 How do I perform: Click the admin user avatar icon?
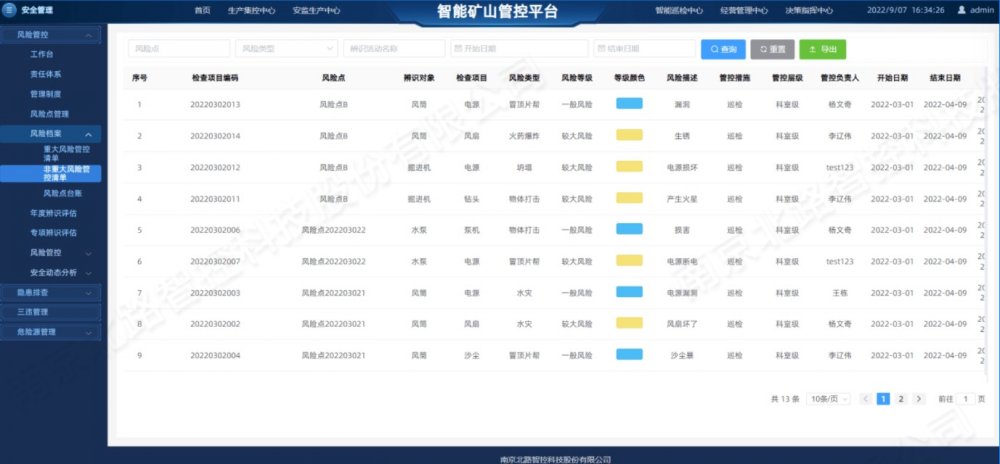pos(962,10)
